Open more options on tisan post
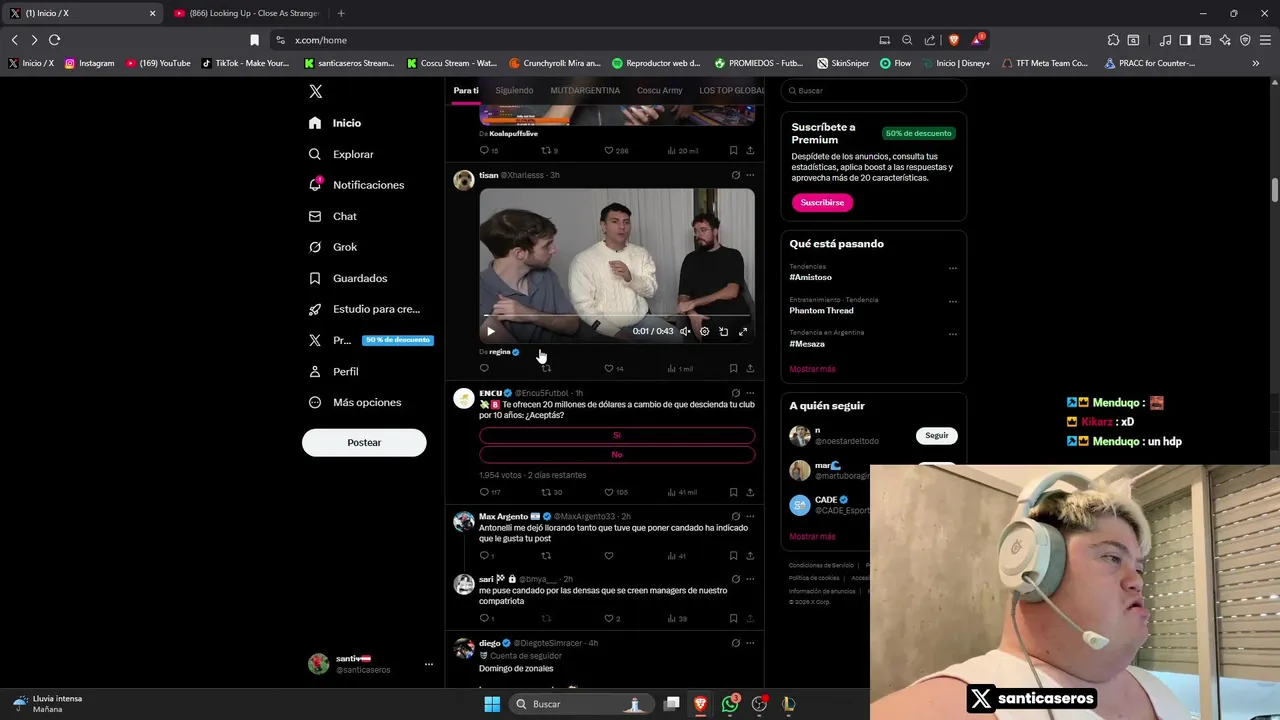Viewport: 1280px width, 720px height. point(750,175)
